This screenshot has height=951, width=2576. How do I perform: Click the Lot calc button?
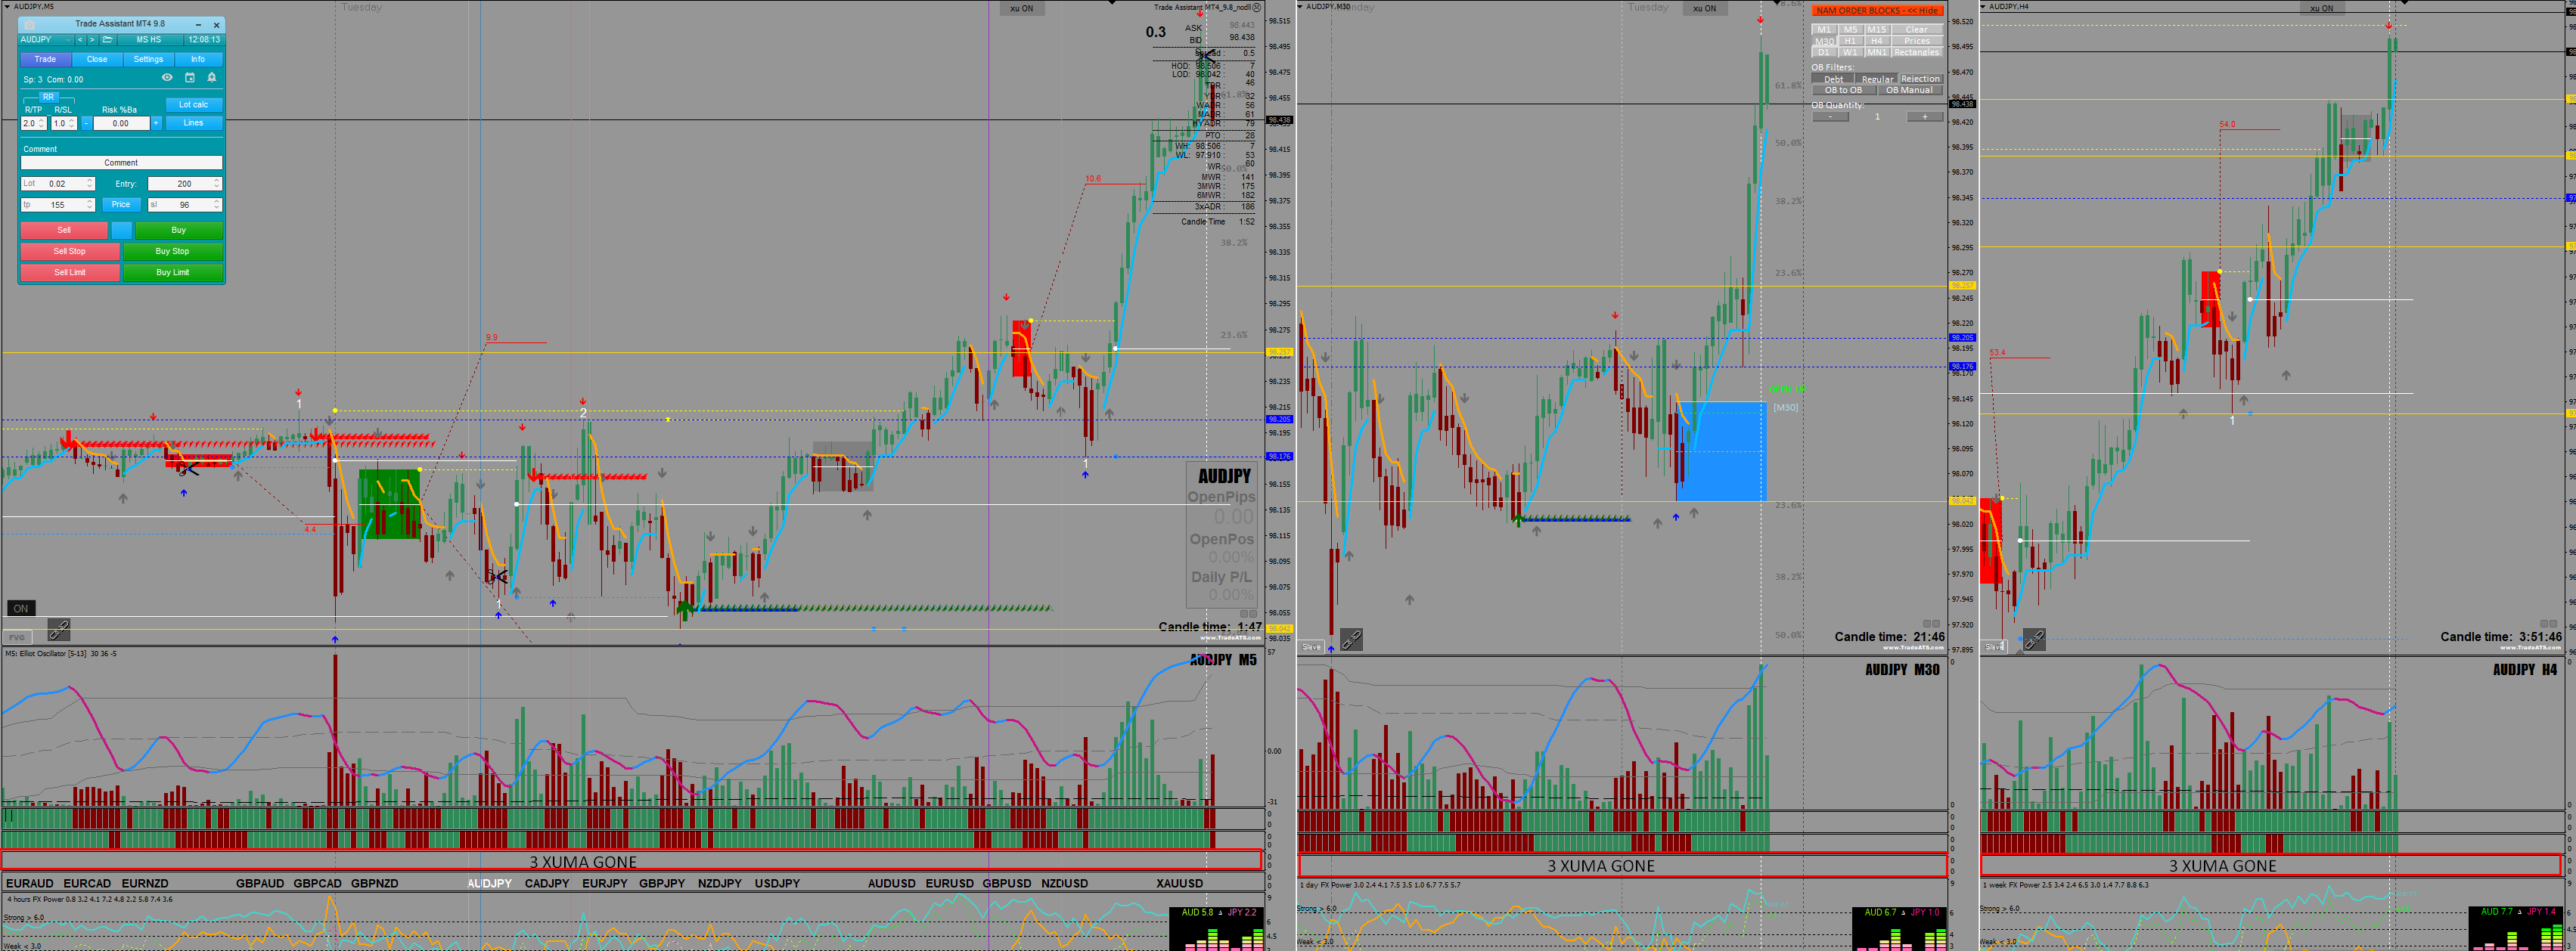(193, 104)
